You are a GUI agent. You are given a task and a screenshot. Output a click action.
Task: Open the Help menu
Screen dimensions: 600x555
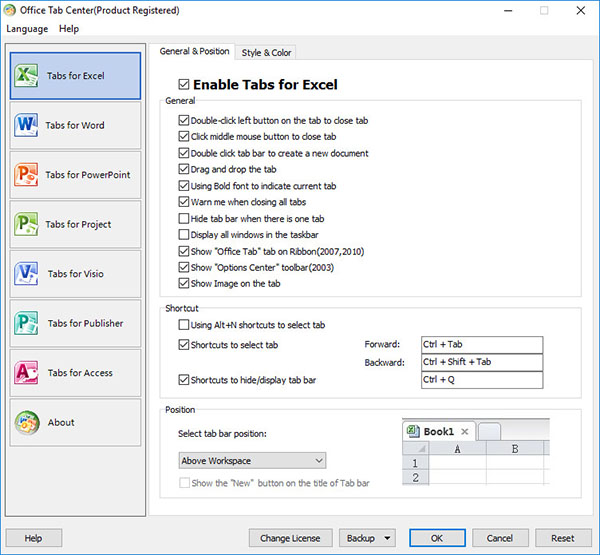pos(69,29)
